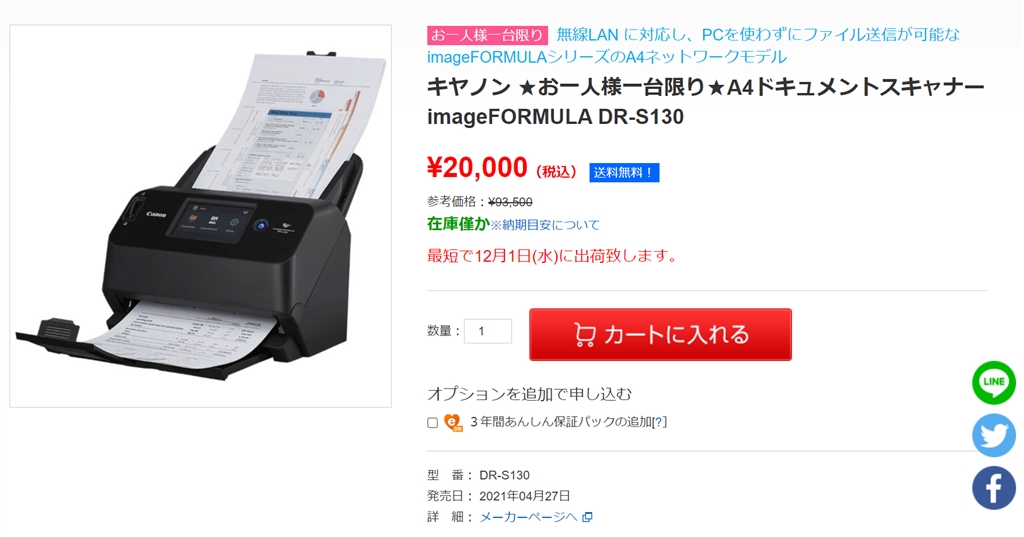This screenshot has height=537, width=1024.
Task: Click the 数量 quantity input field
Action: pyautogui.click(x=488, y=331)
